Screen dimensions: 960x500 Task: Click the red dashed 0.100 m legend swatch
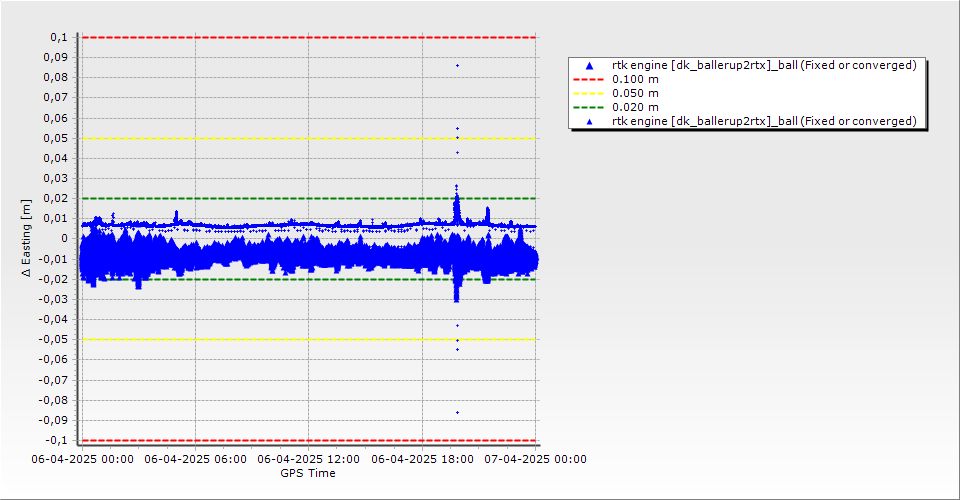(588, 80)
